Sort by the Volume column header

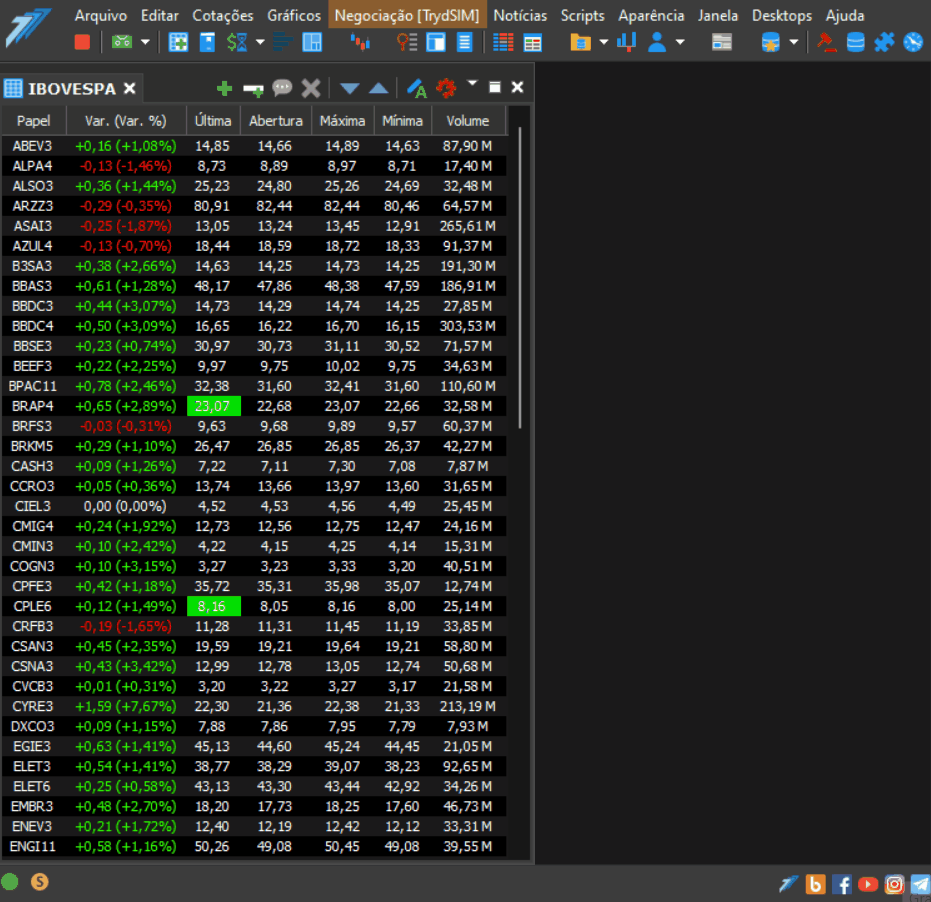click(x=468, y=121)
